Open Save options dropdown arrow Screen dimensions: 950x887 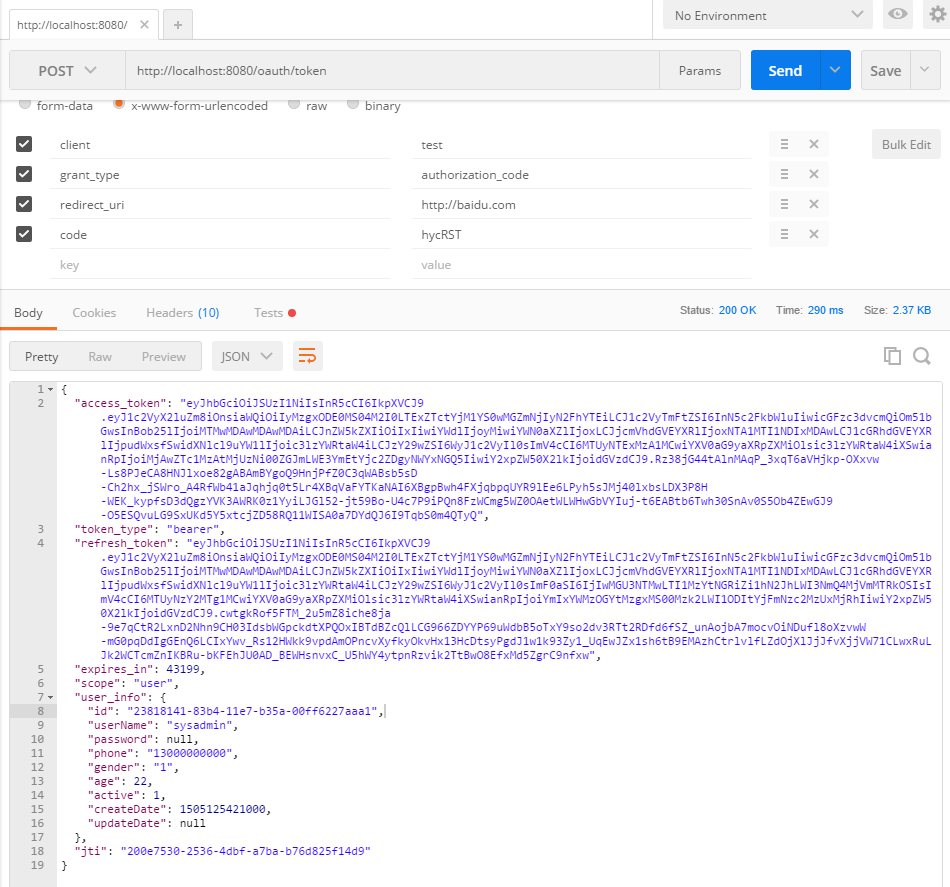pos(925,70)
